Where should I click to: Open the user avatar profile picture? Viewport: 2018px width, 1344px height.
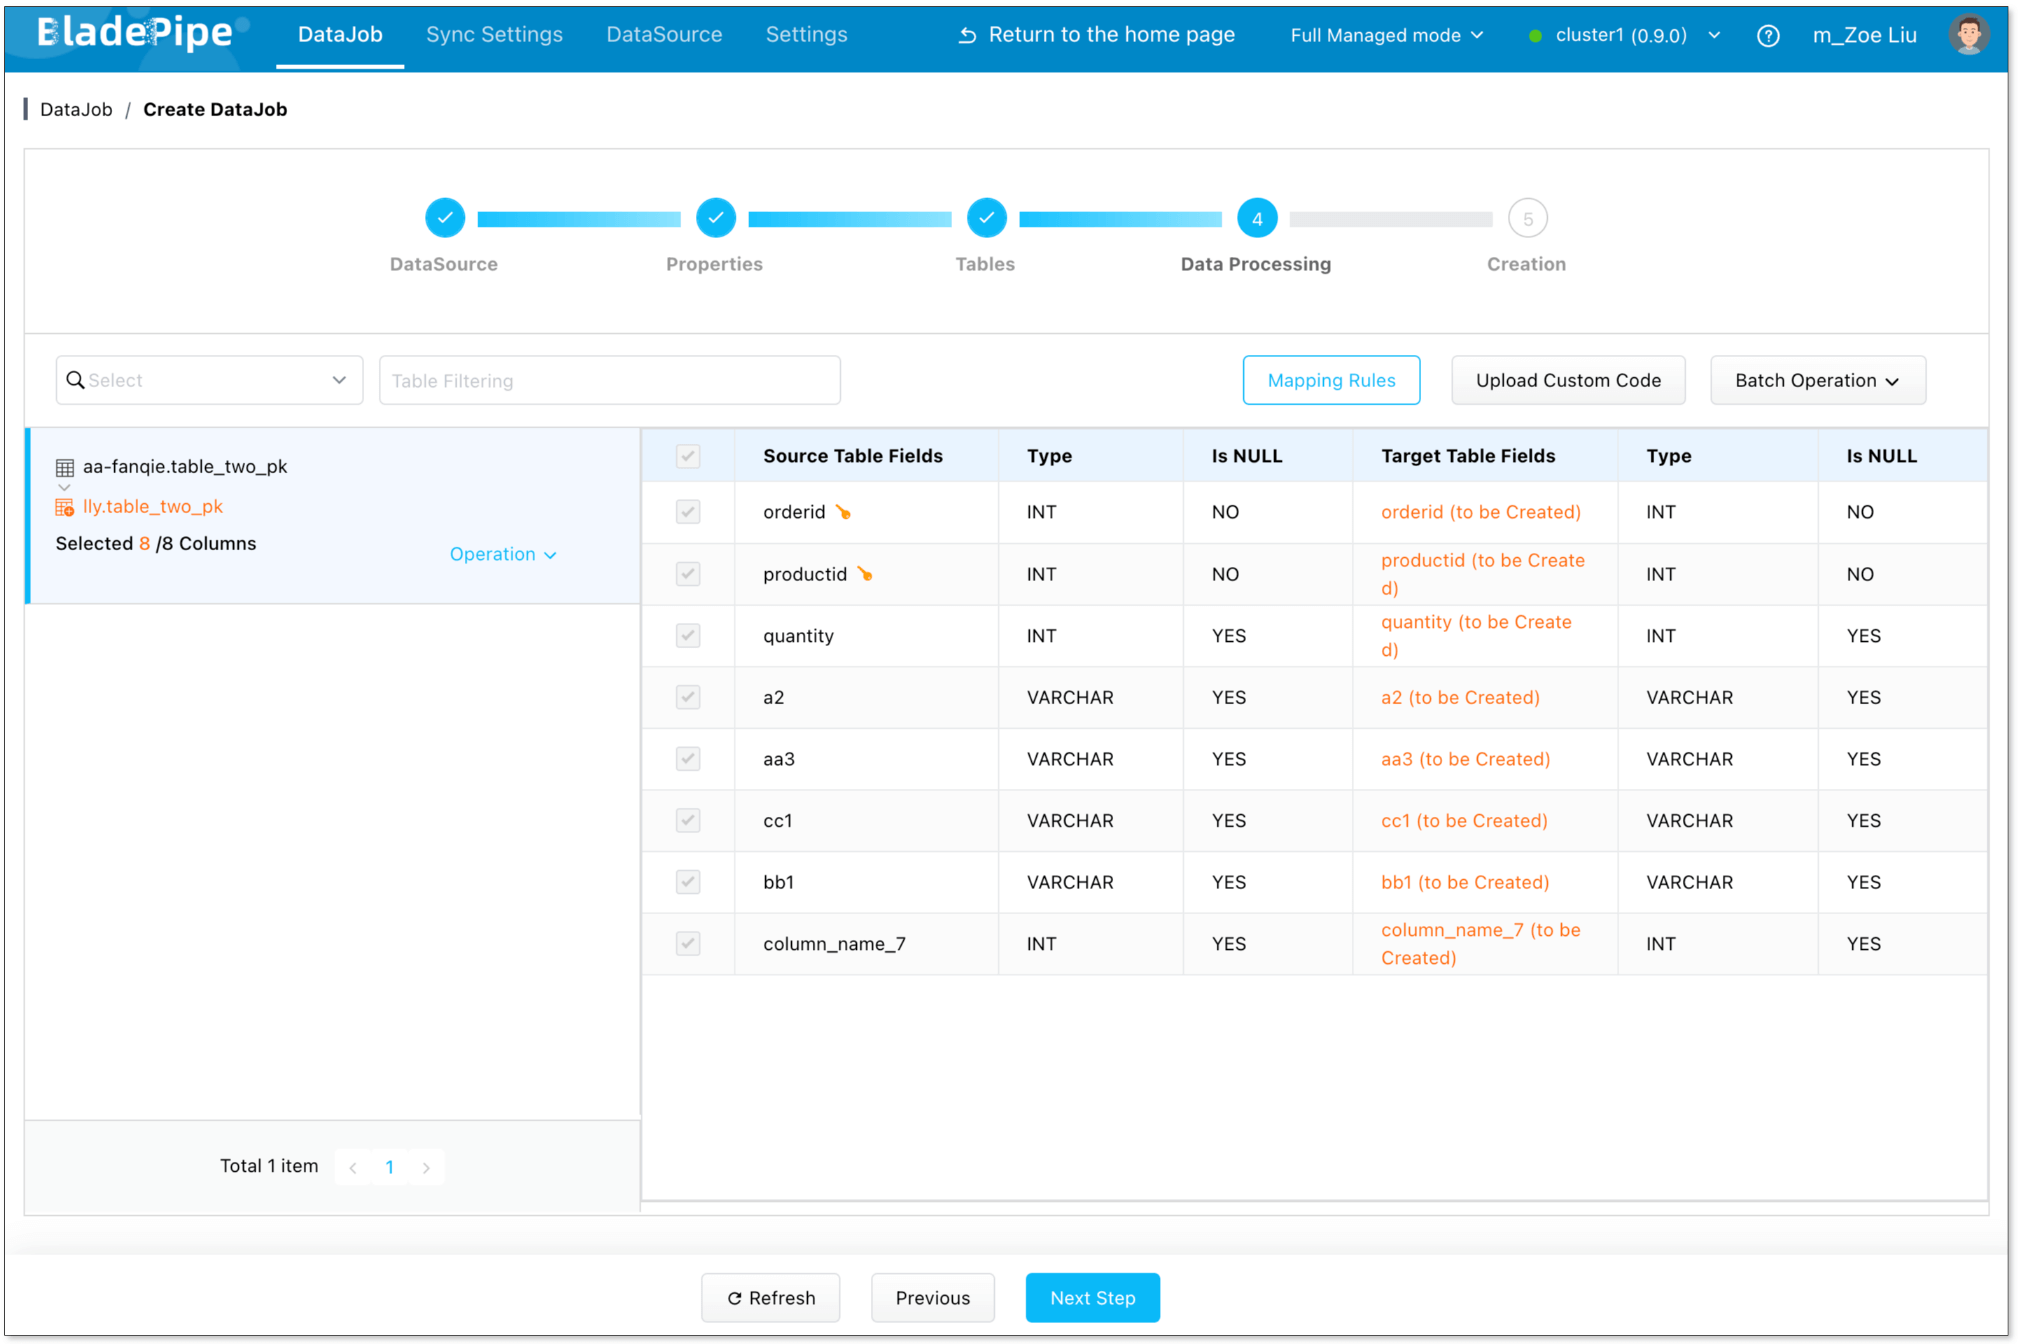click(x=1967, y=35)
